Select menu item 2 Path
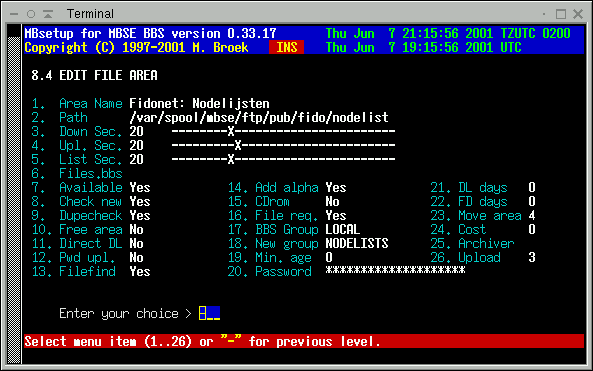 click(x=59, y=117)
